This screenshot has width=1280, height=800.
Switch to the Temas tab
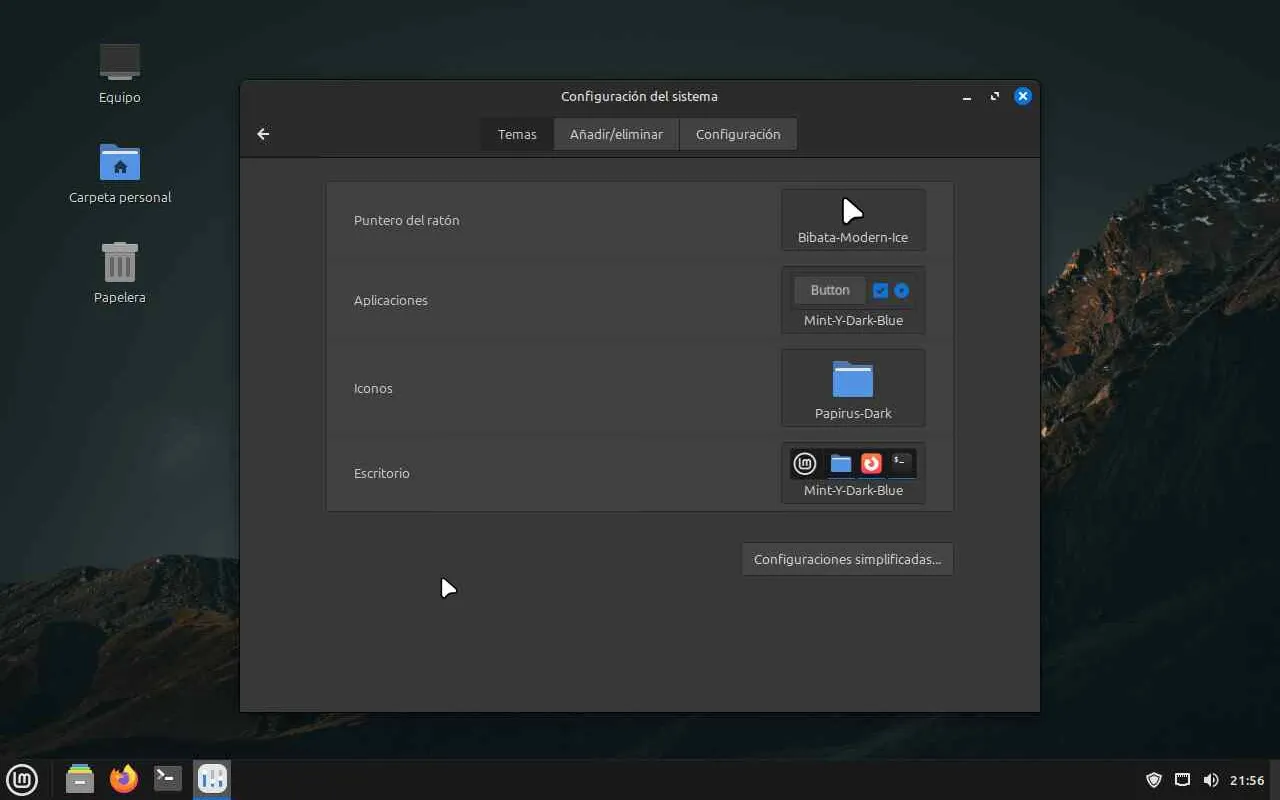(517, 134)
